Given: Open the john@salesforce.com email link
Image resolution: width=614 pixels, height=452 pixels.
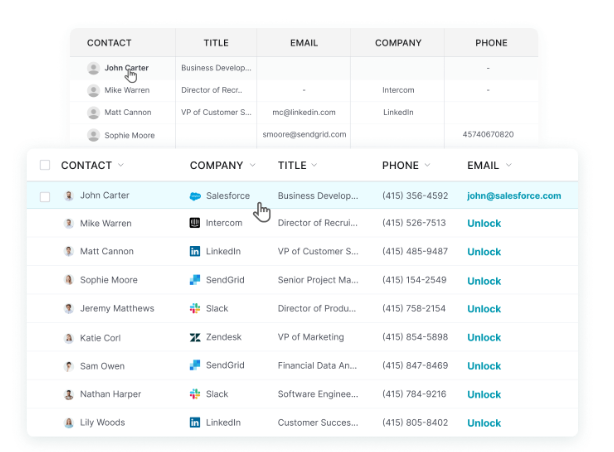Looking at the screenshot, I should (514, 196).
